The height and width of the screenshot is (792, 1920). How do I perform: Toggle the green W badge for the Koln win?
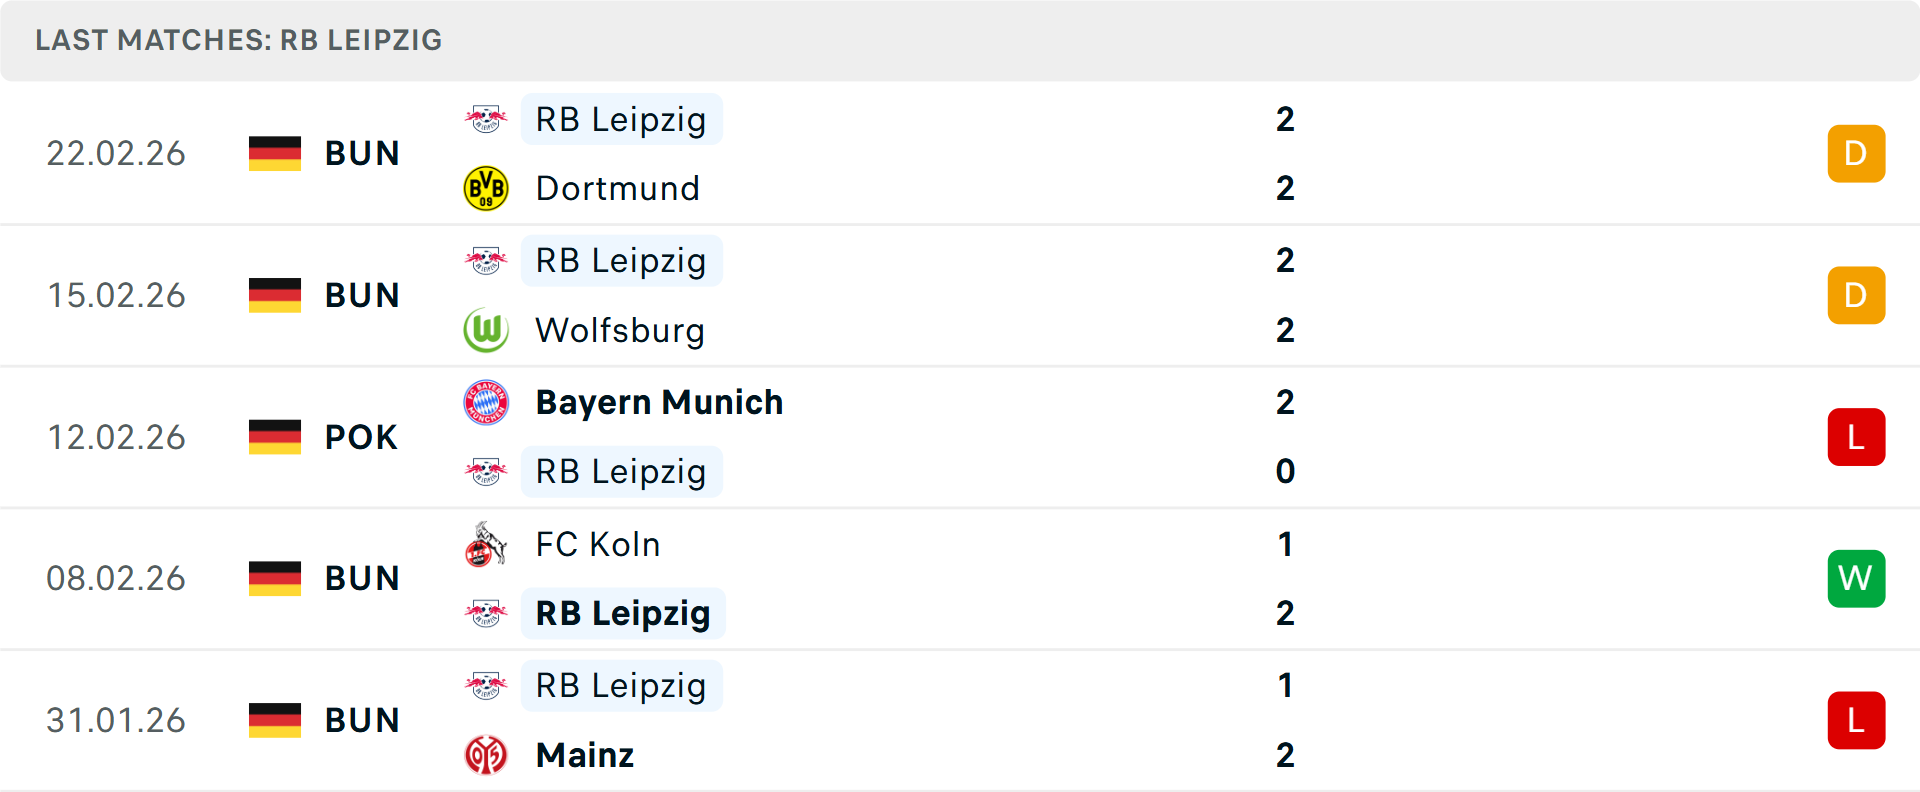[x=1856, y=578]
